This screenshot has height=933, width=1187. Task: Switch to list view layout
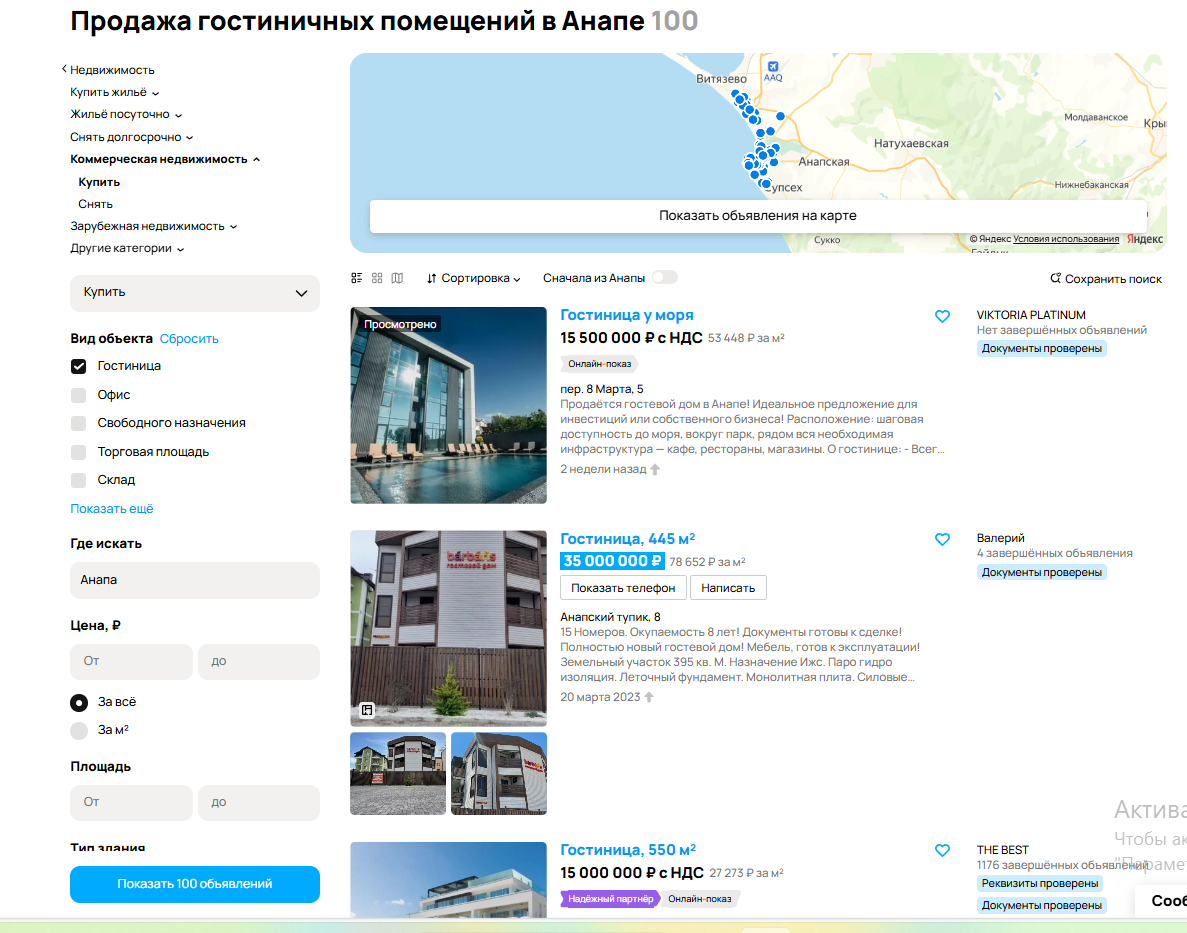[x=357, y=278]
